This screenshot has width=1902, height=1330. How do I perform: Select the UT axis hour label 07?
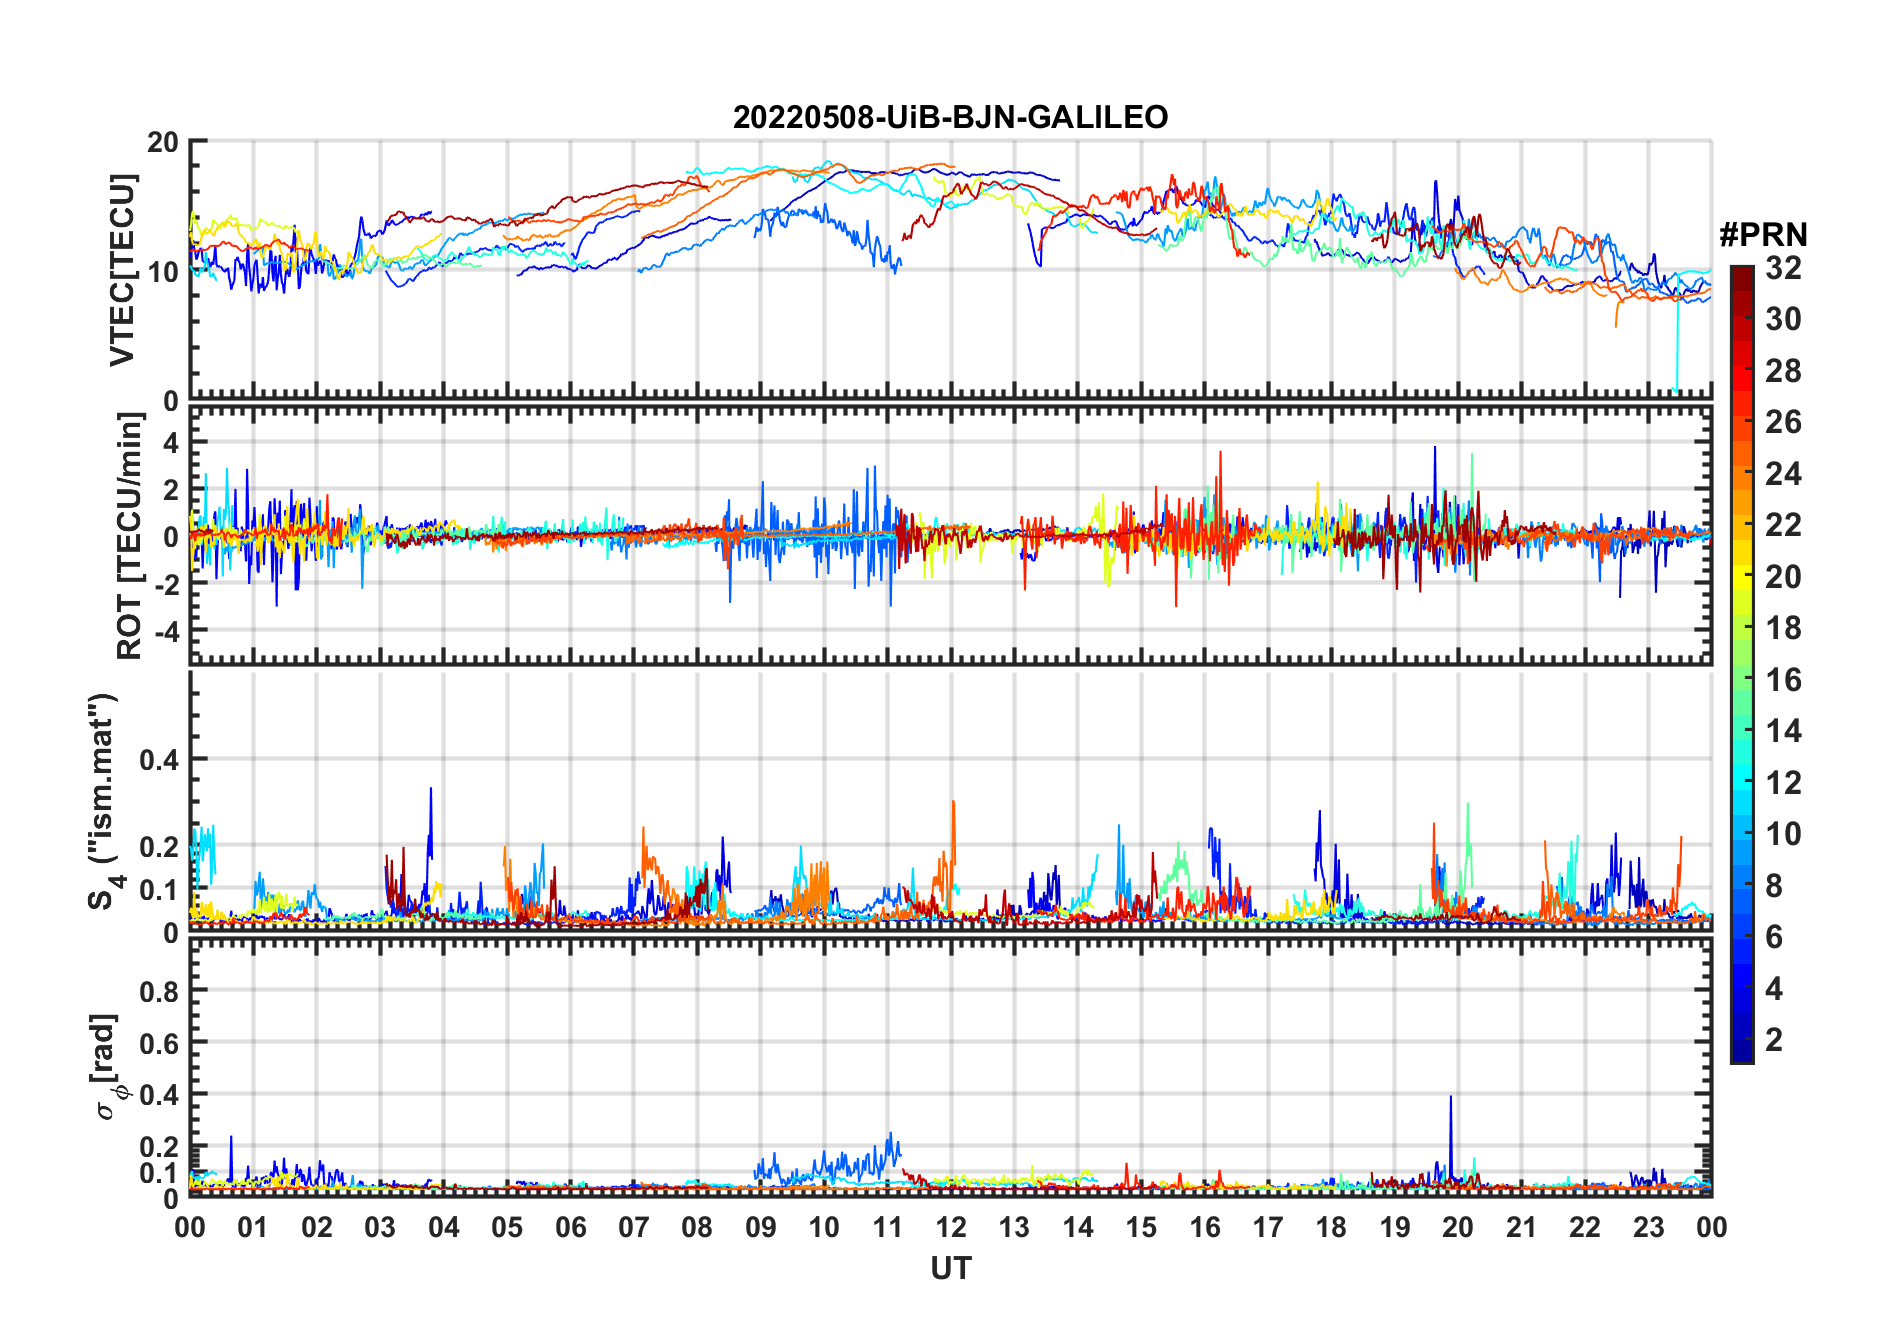point(634,1227)
